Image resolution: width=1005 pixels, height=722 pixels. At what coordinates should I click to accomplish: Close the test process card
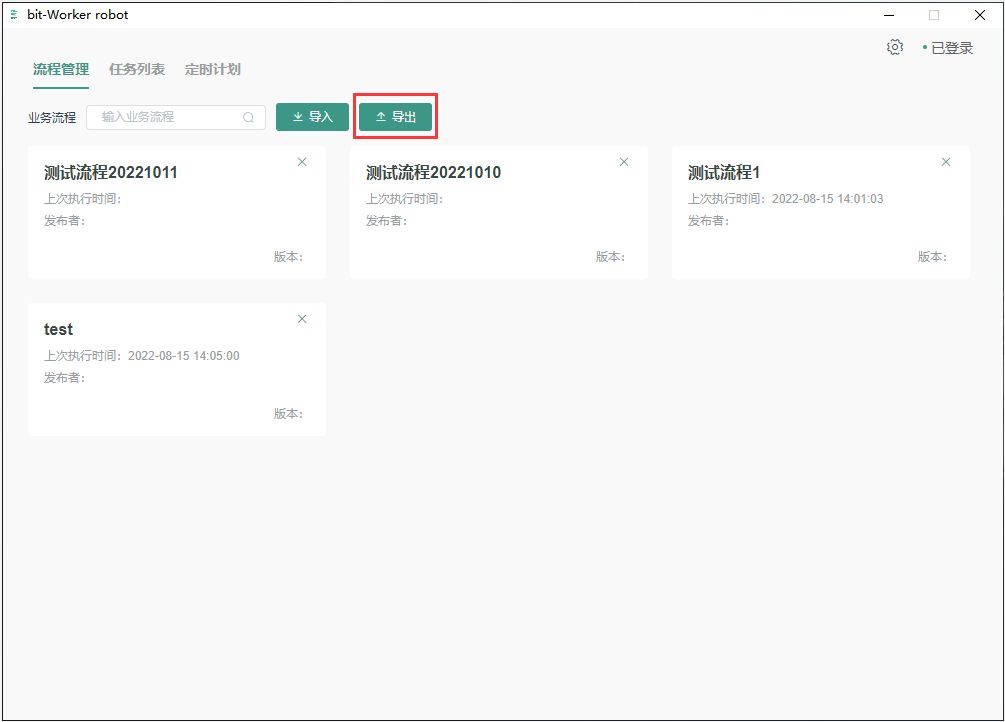pyautogui.click(x=302, y=319)
